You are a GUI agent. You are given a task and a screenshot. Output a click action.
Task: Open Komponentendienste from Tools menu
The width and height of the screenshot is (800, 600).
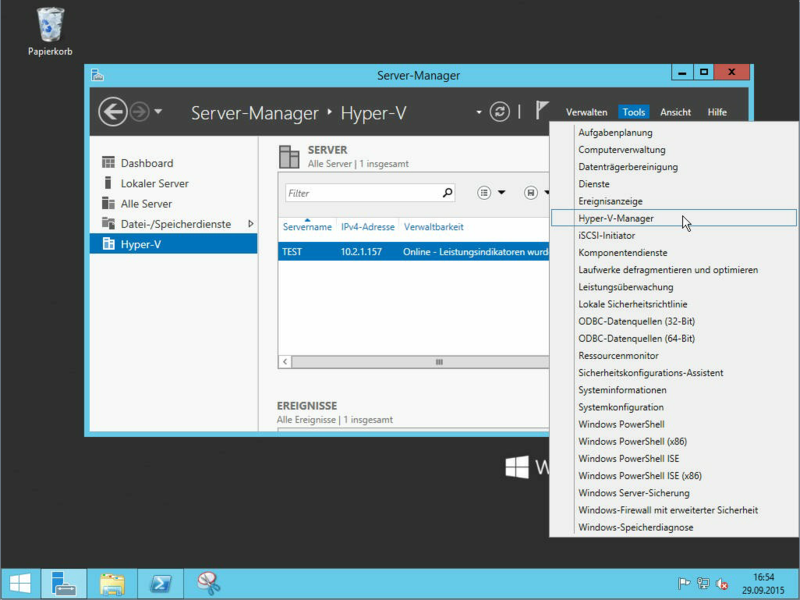(673, 253)
